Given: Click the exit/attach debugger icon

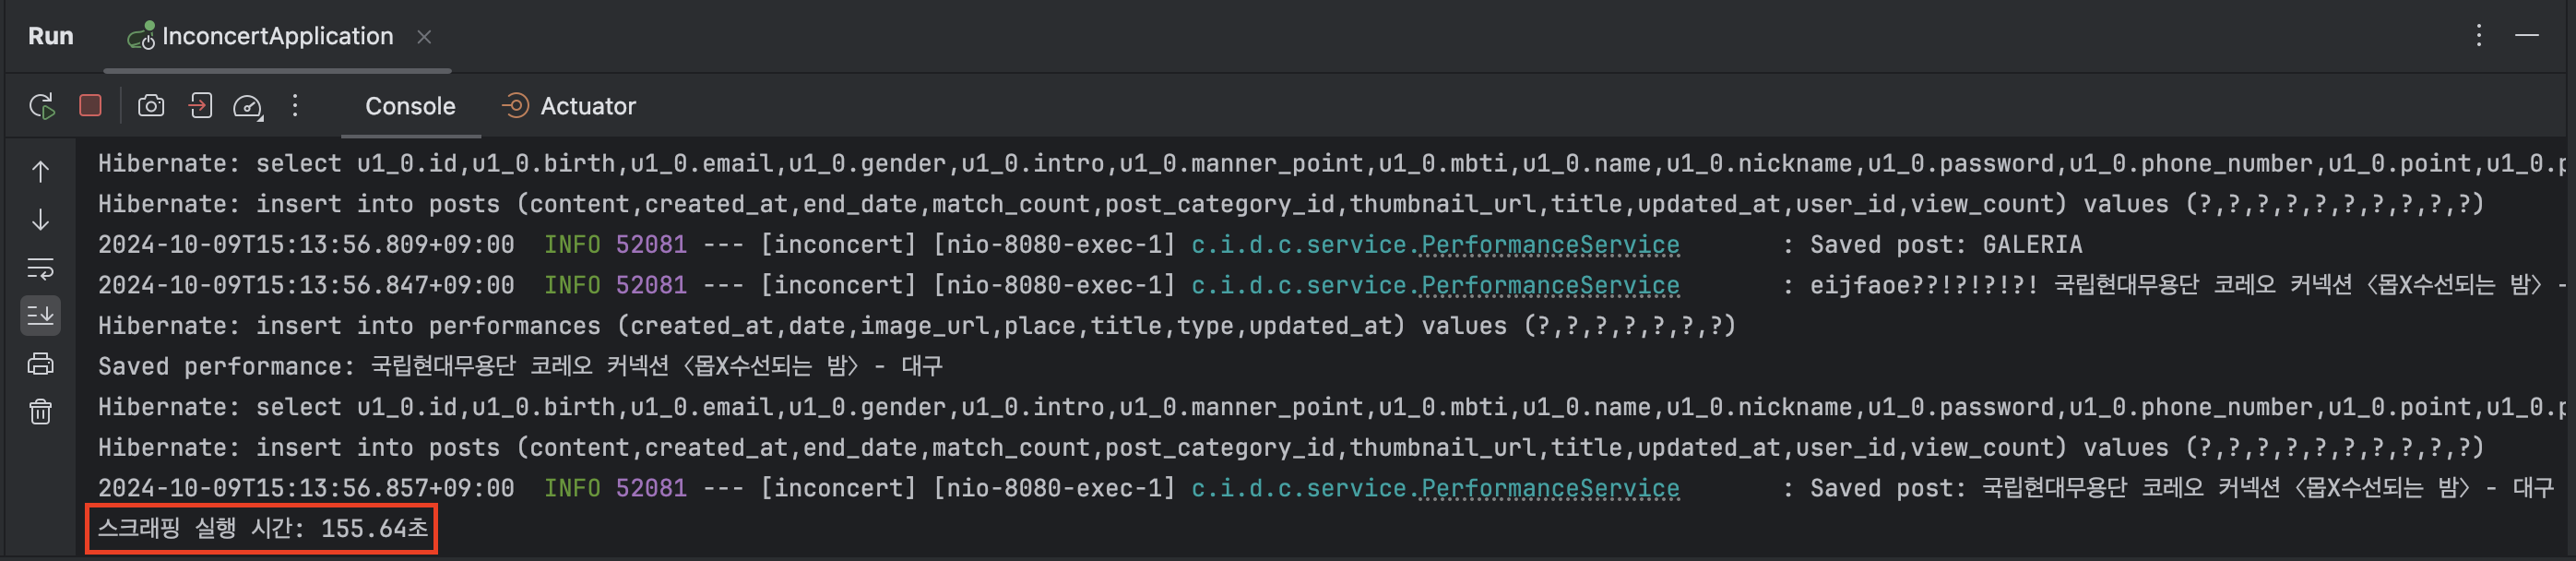Looking at the screenshot, I should pos(200,105).
